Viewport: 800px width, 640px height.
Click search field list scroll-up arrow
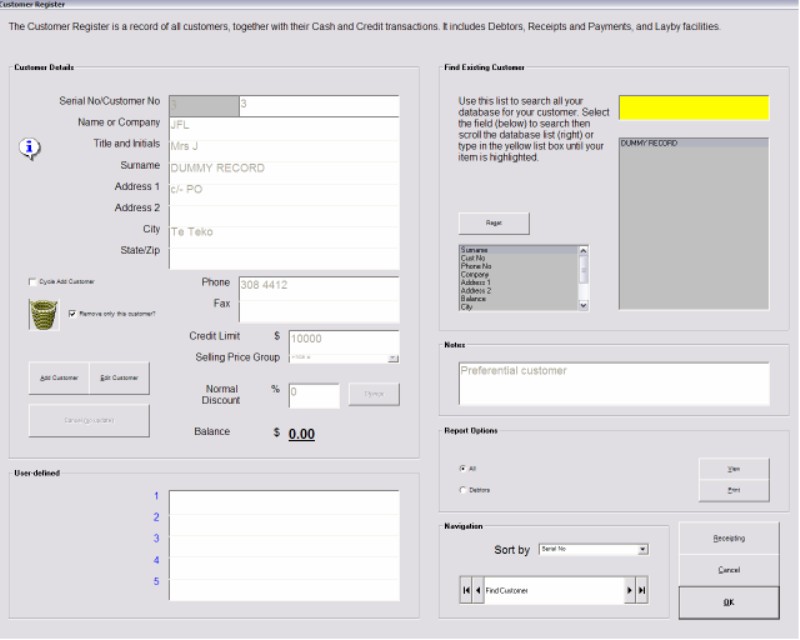click(x=585, y=250)
